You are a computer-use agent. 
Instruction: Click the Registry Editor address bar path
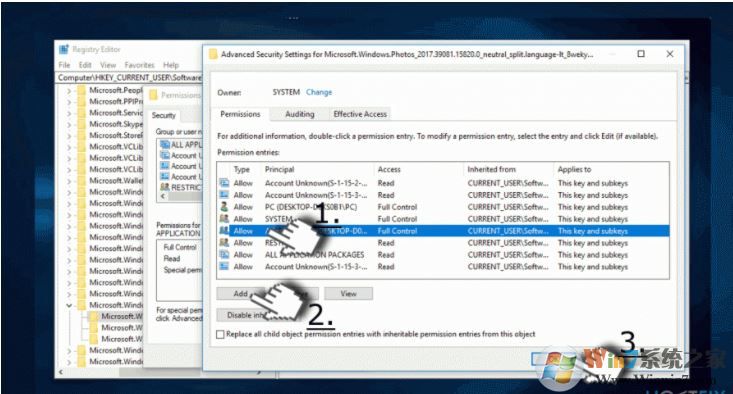click(x=129, y=78)
